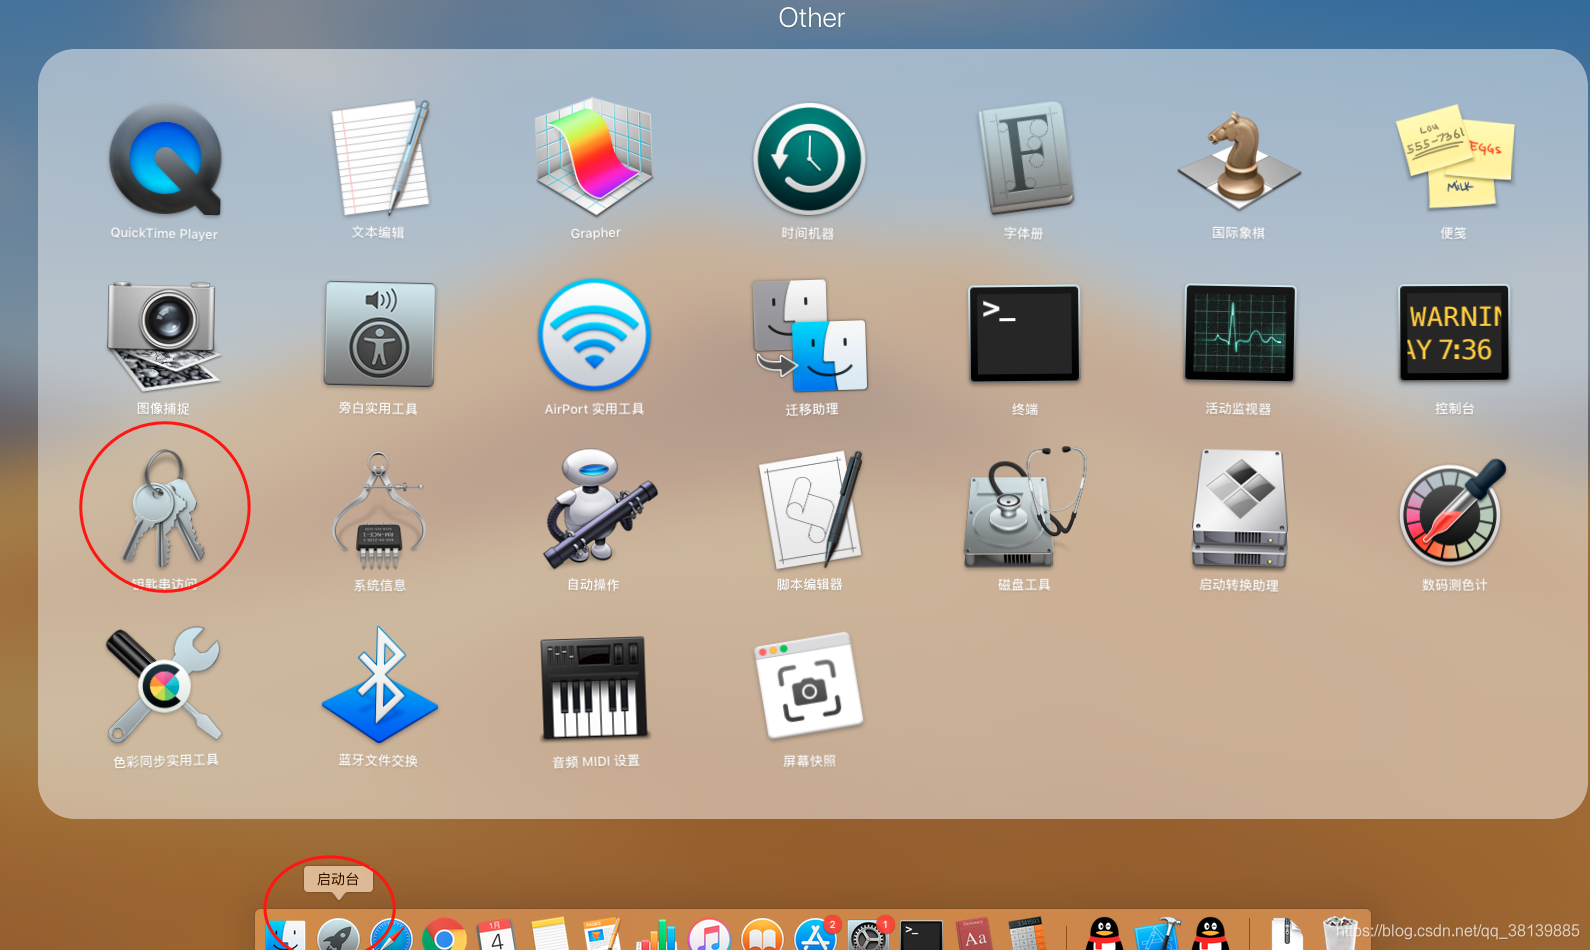Open 蓝牙文件交换 Bluetooth File Exchange

pos(379,685)
